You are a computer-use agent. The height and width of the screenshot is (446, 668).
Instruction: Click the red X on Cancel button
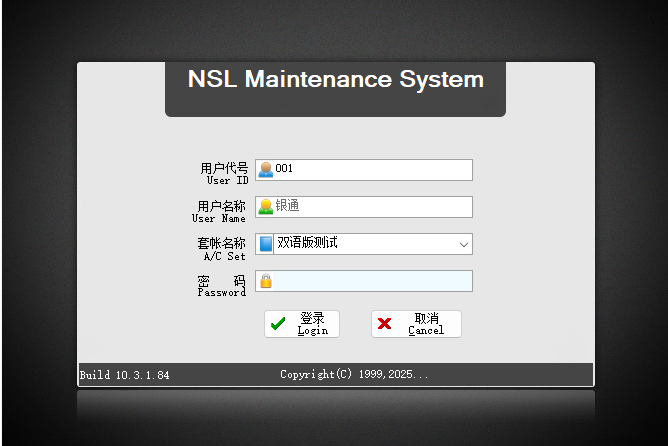pyautogui.click(x=384, y=324)
